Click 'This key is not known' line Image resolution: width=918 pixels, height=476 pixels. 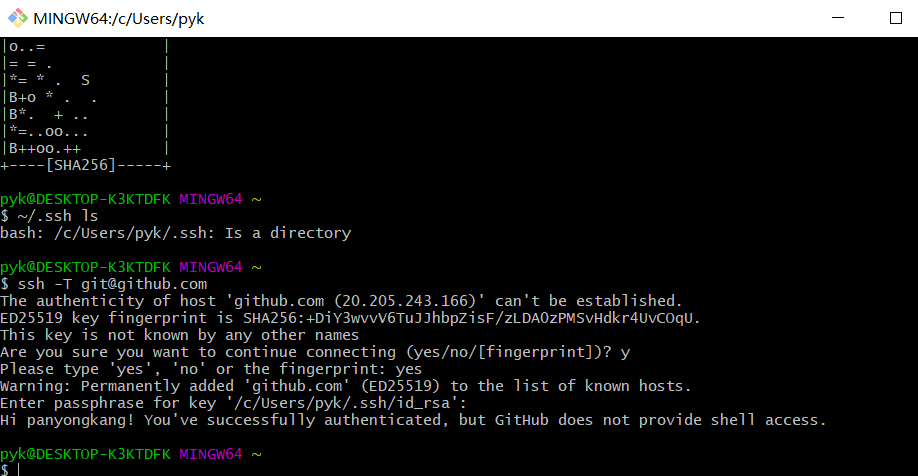(x=179, y=335)
